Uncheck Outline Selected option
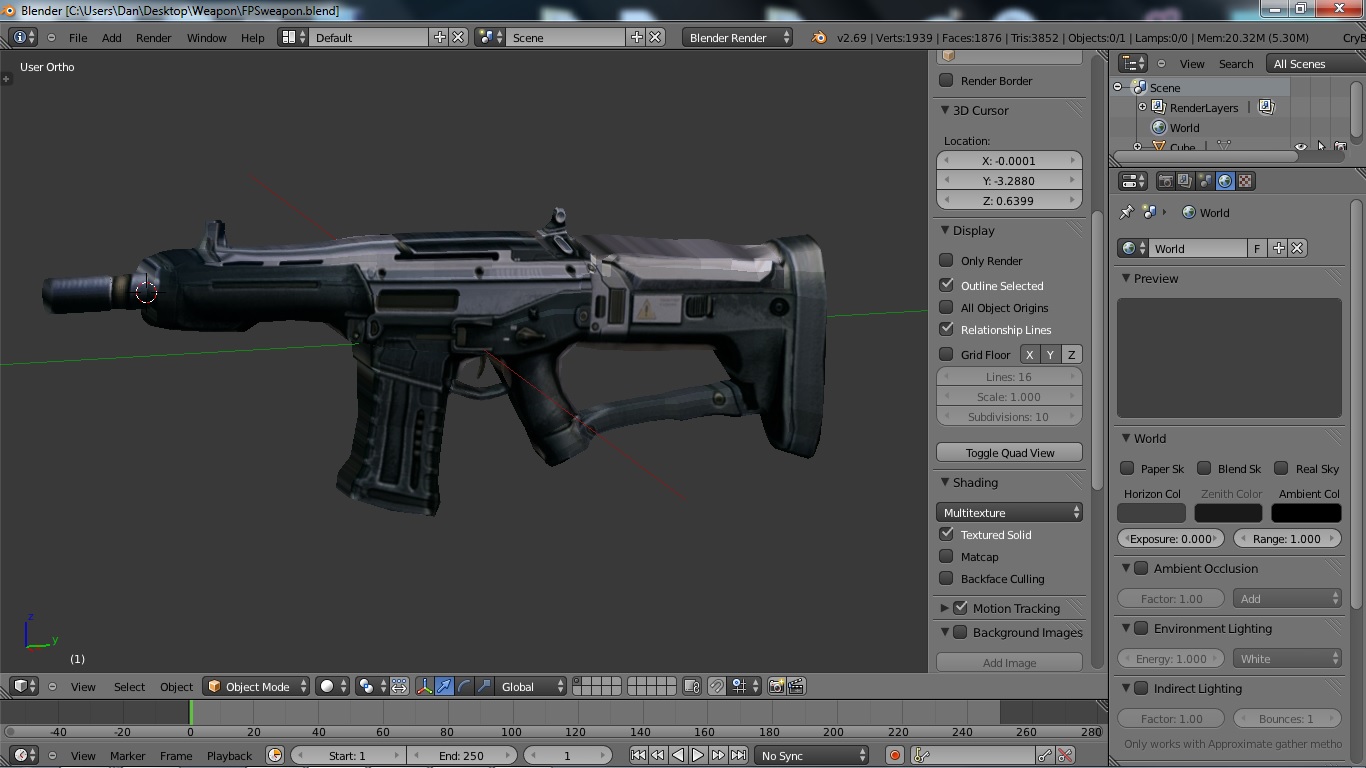Image resolution: width=1366 pixels, height=768 pixels. 946,285
